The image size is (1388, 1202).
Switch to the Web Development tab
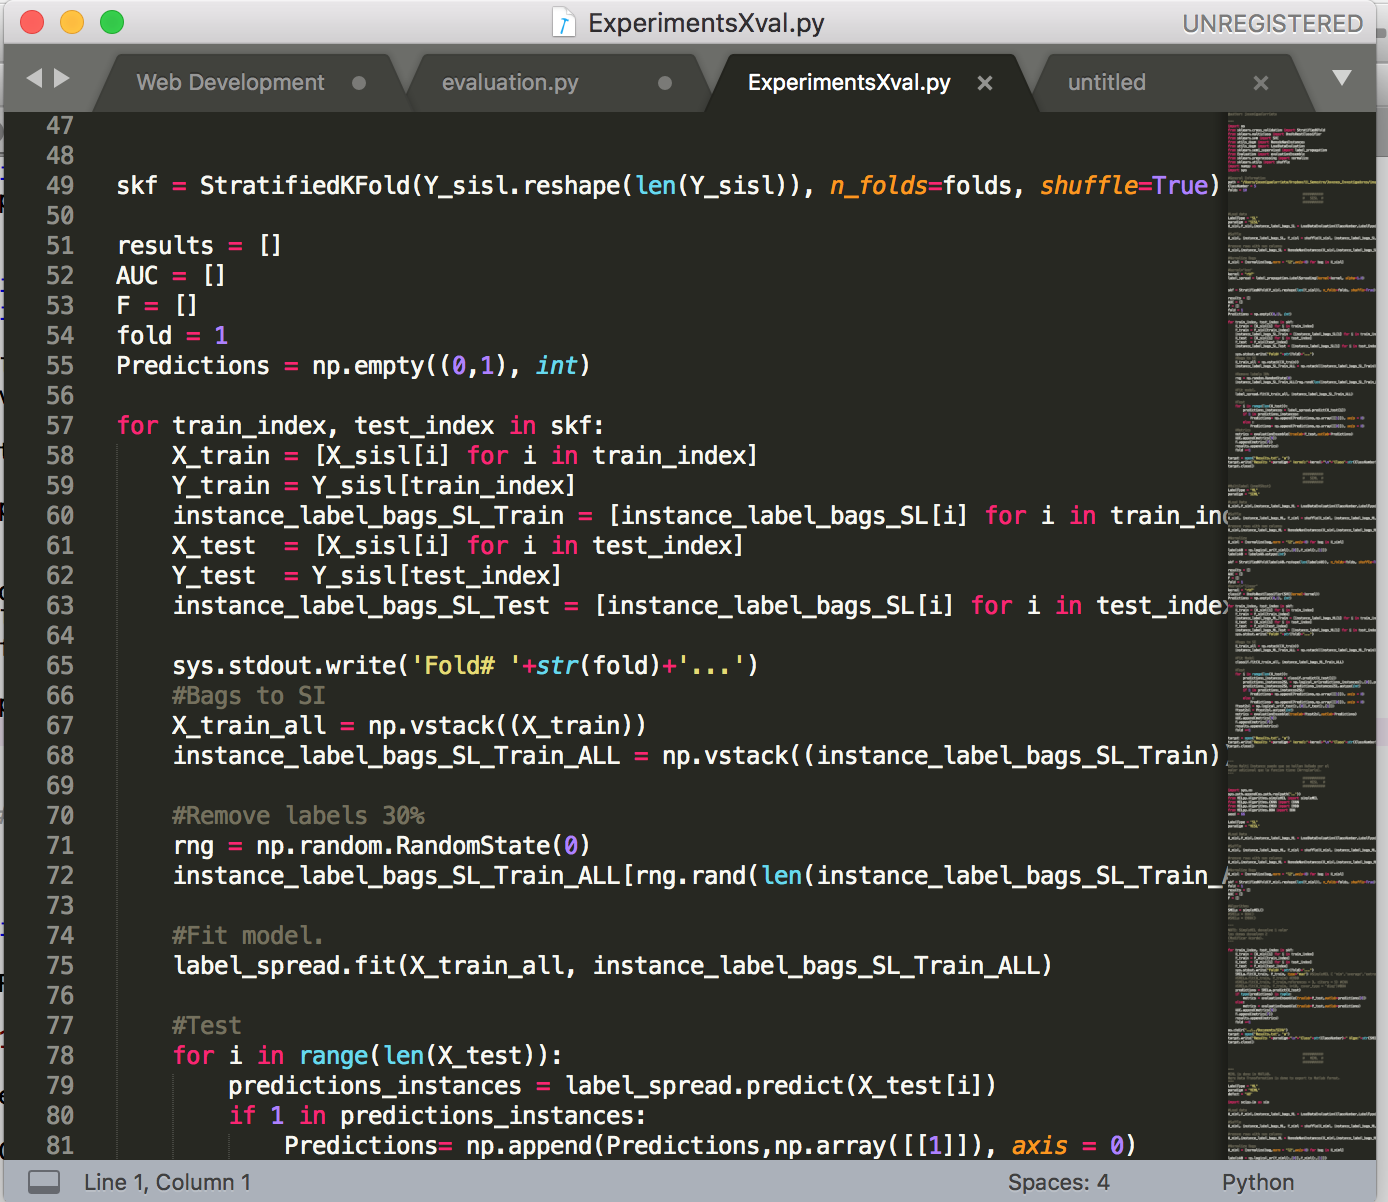click(231, 83)
